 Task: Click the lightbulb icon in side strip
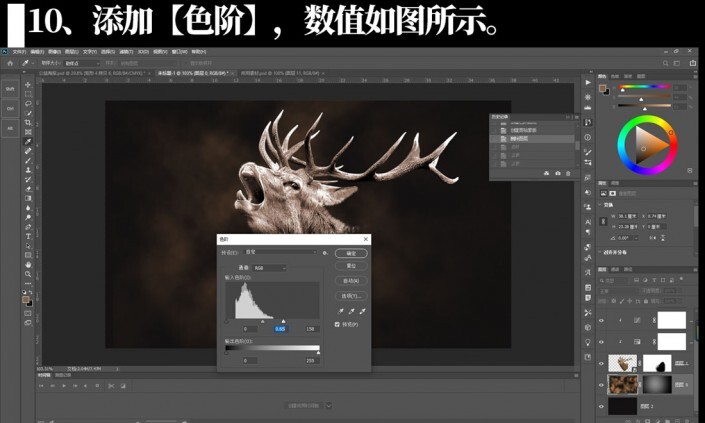tap(588, 342)
